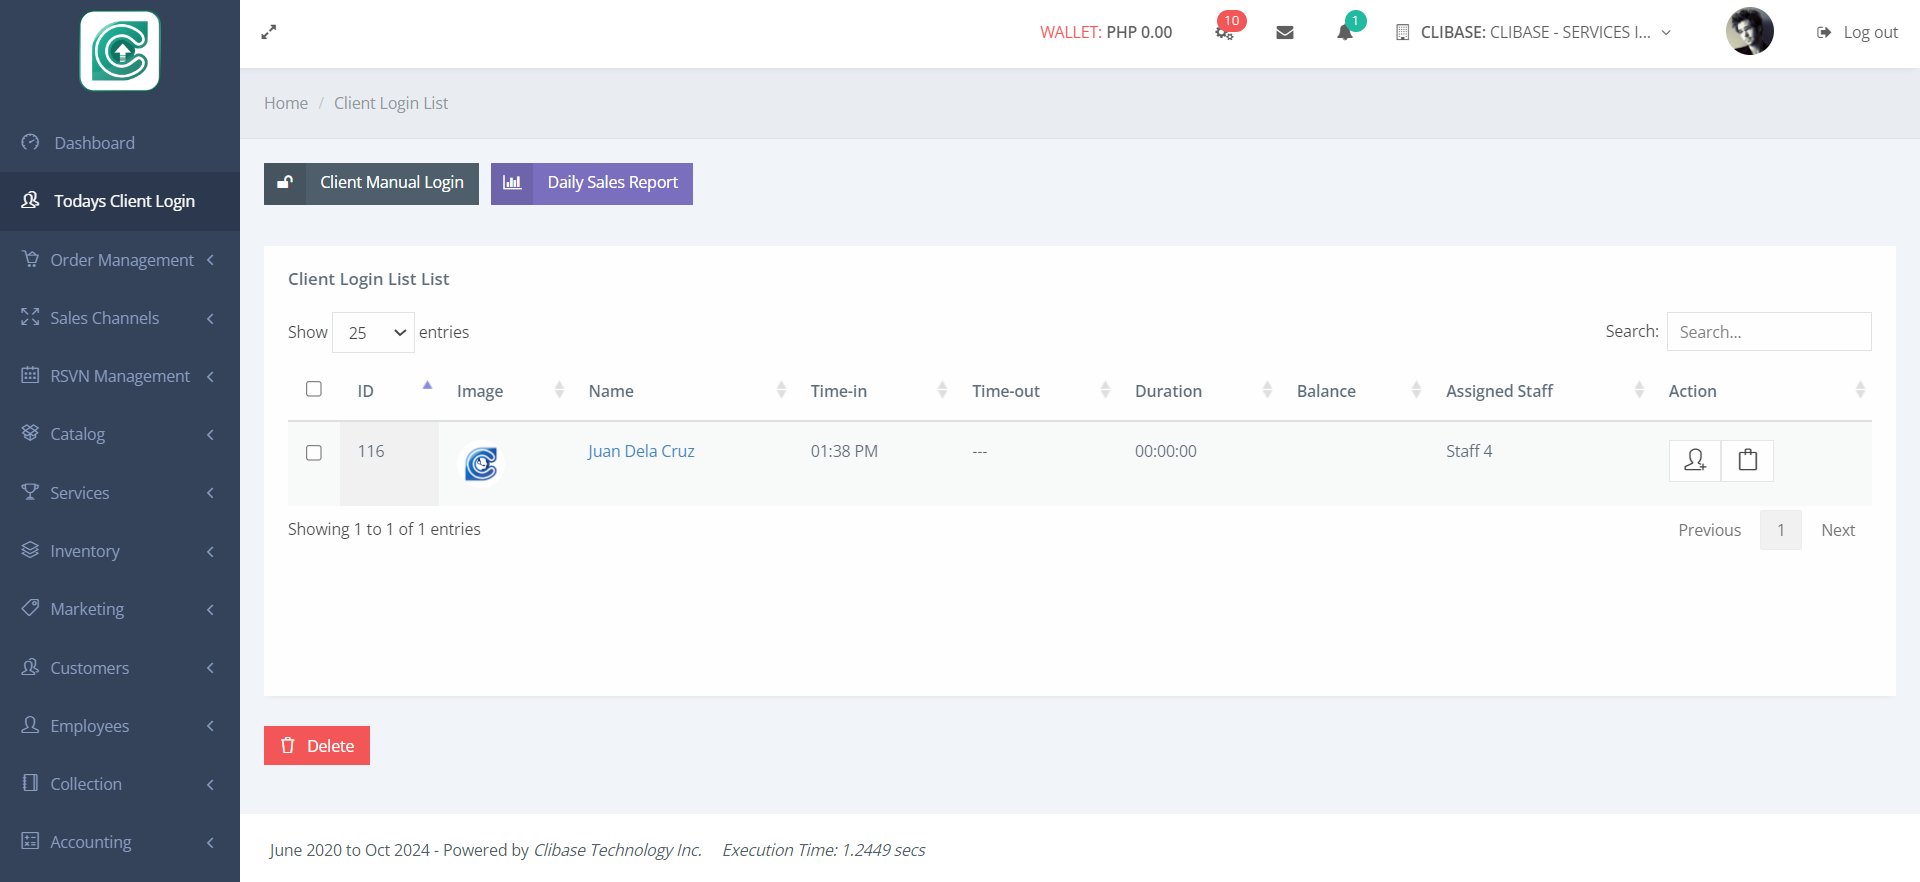Open Dashboard from the sidebar
The width and height of the screenshot is (1920, 882).
click(x=94, y=143)
